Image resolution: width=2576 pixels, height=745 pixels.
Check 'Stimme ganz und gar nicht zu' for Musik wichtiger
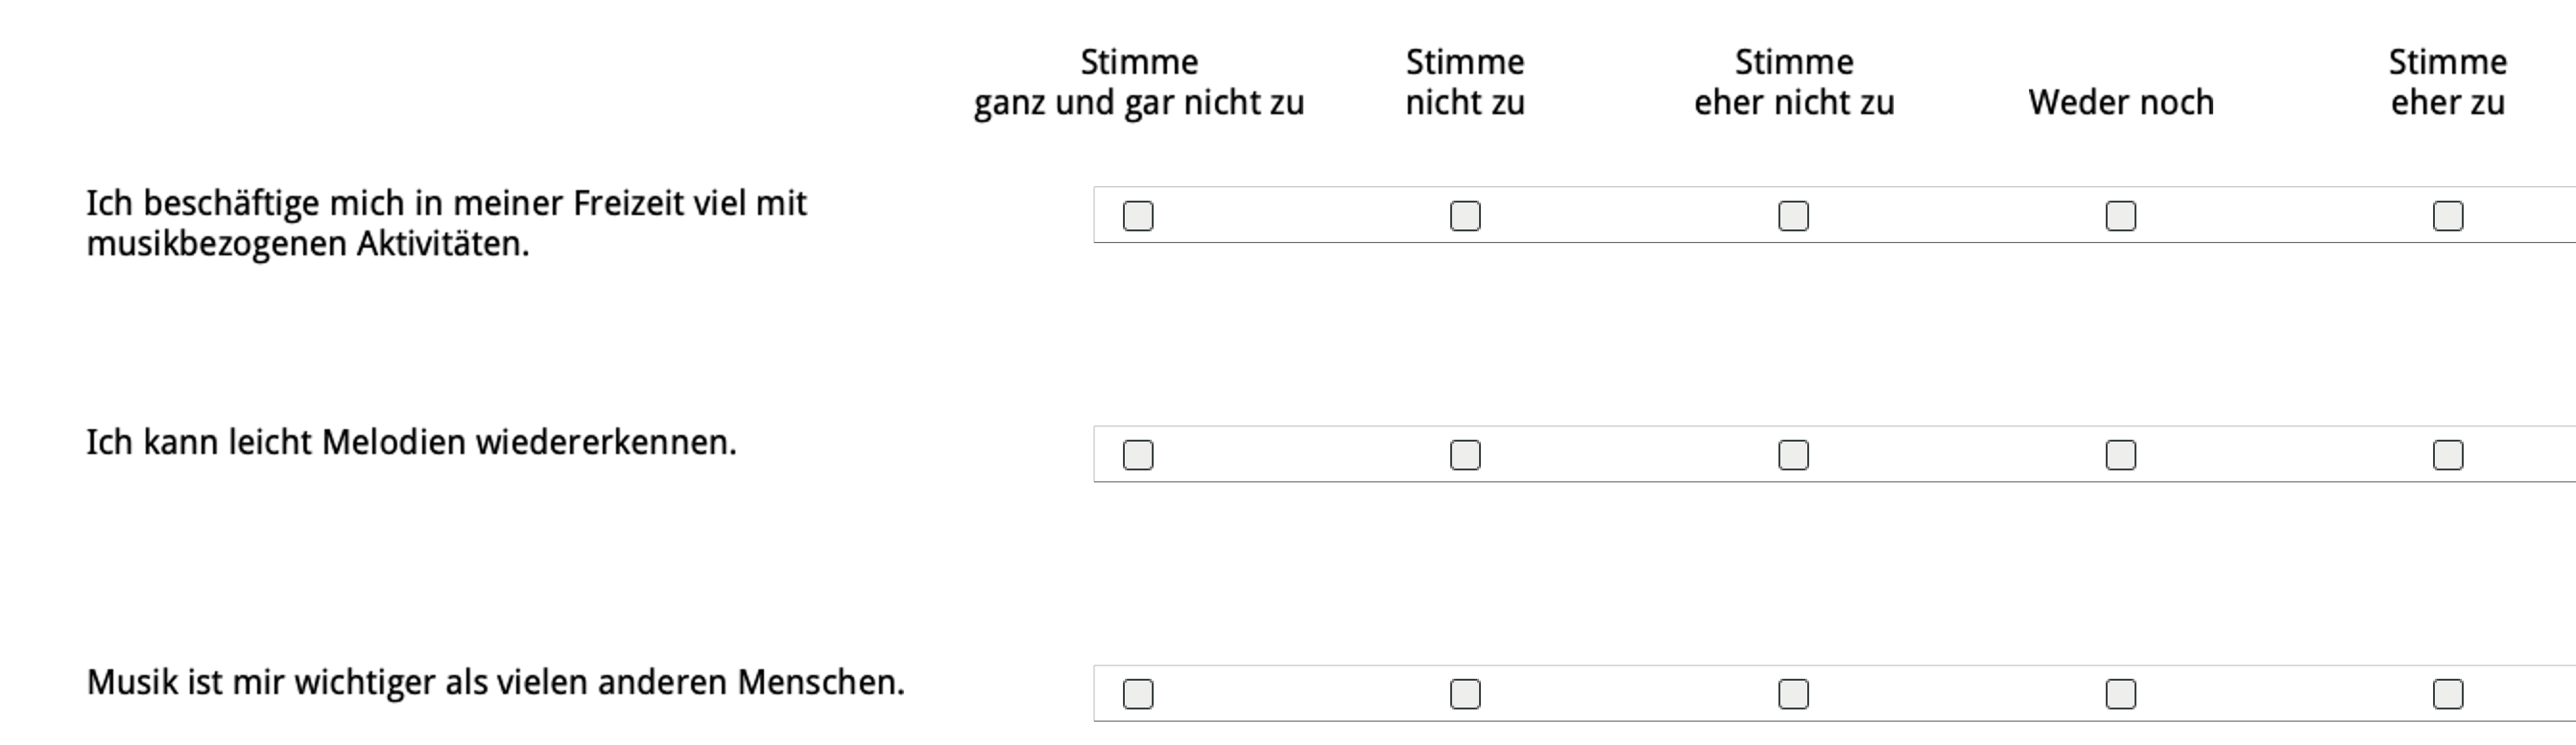[1138, 694]
